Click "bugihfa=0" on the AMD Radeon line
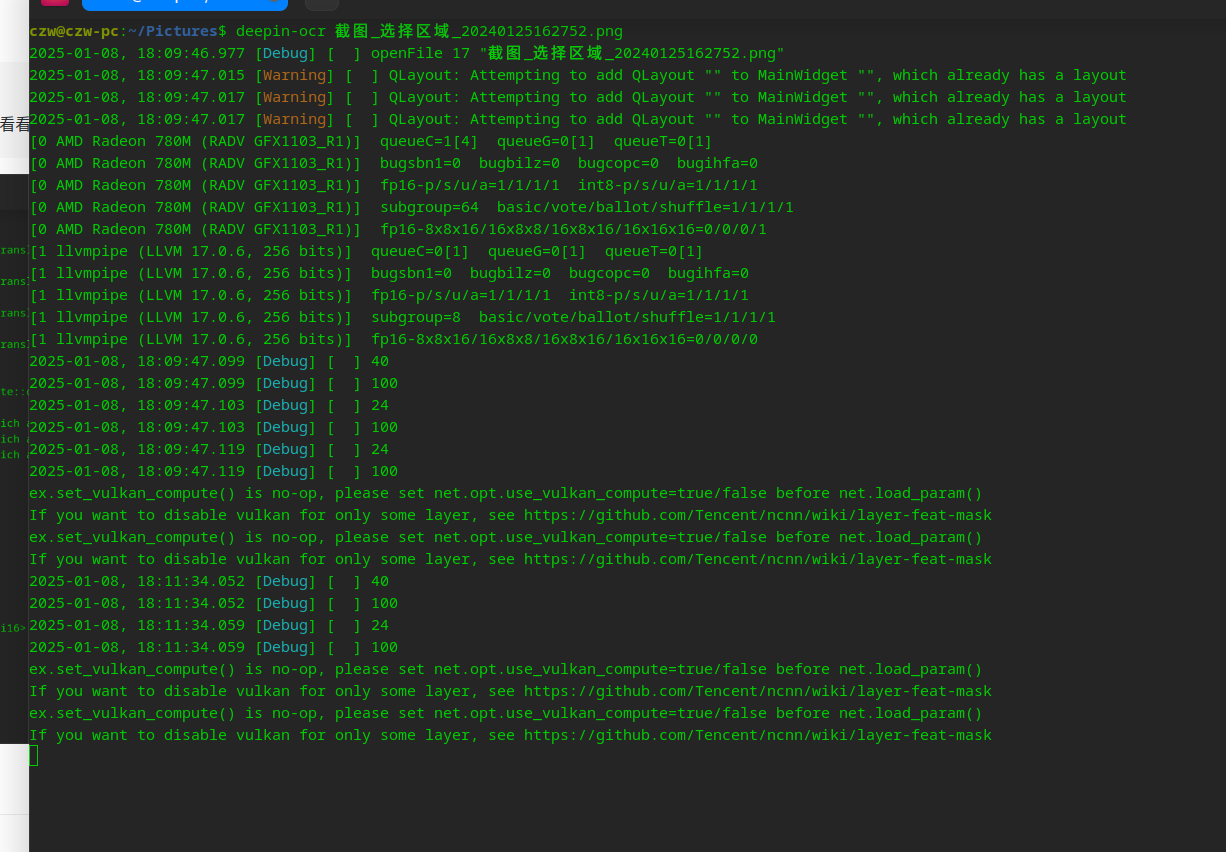Screen dimensions: 1226x852 [717, 163]
